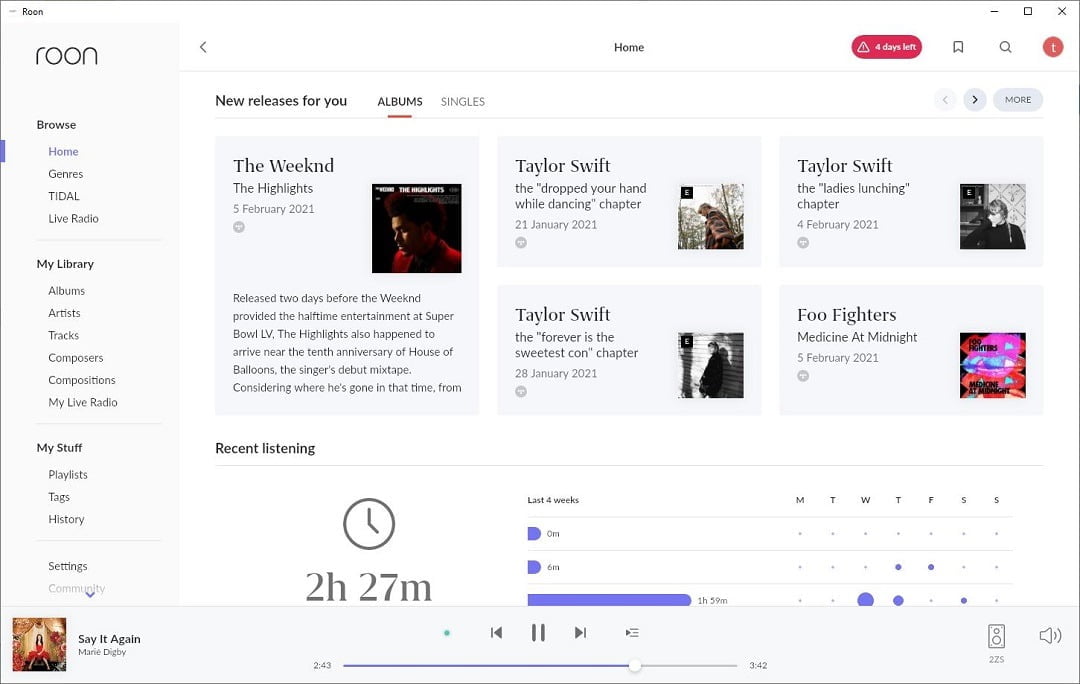1080x684 pixels.
Task: Skip to next track
Action: (581, 632)
